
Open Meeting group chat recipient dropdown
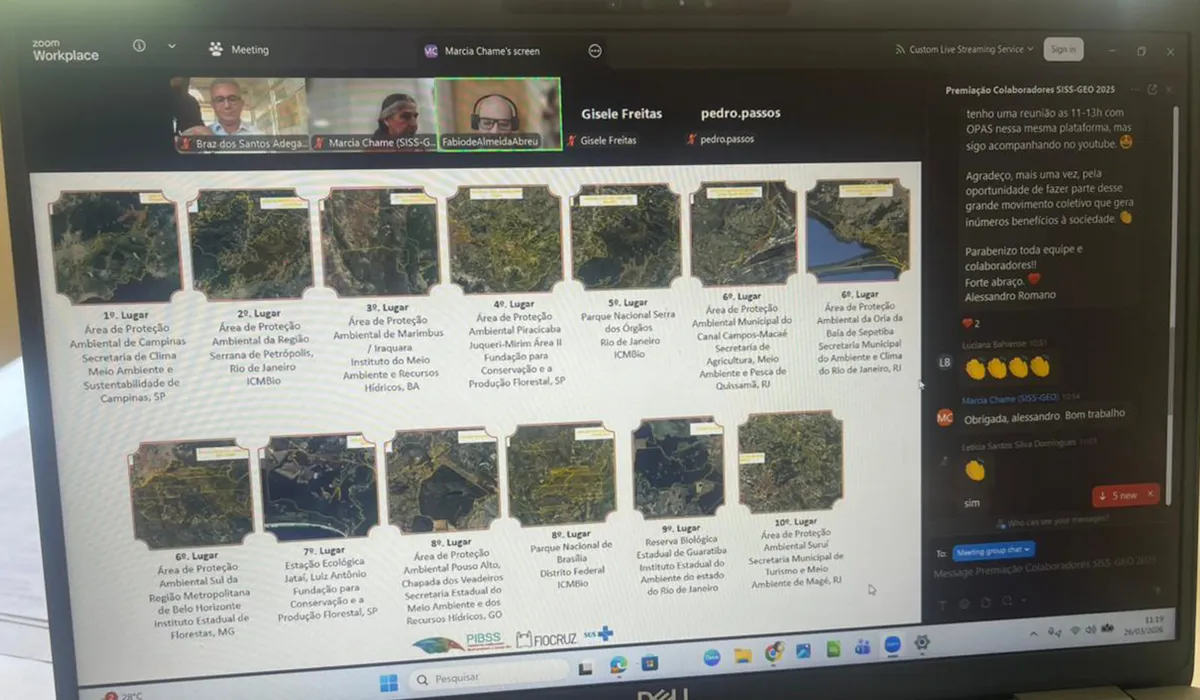[993, 551]
